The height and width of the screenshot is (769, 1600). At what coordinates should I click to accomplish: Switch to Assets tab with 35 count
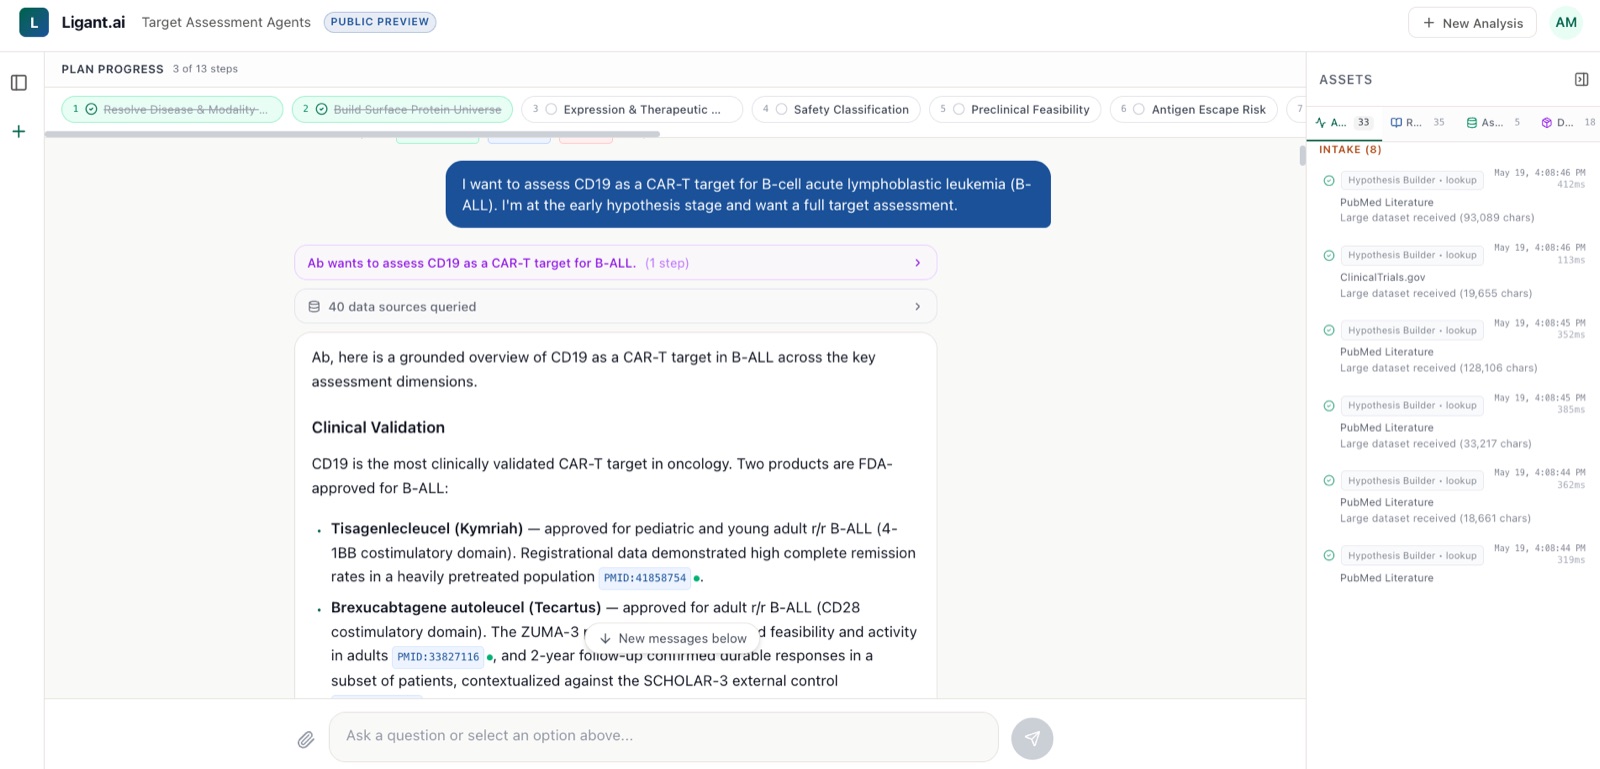(x=1418, y=122)
